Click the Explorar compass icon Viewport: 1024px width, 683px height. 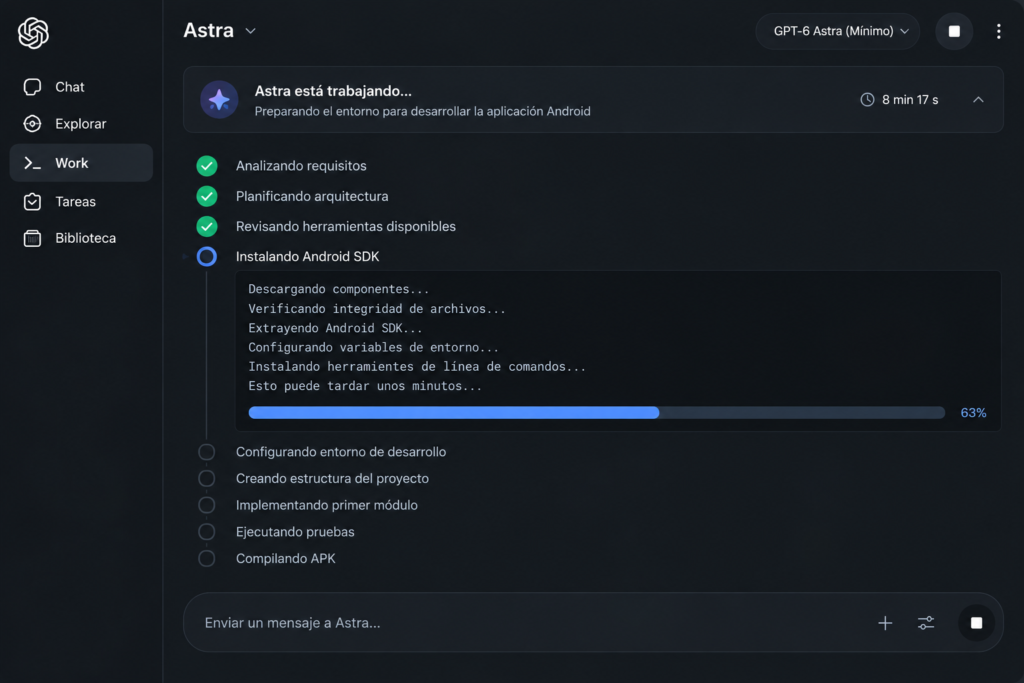[x=32, y=123]
